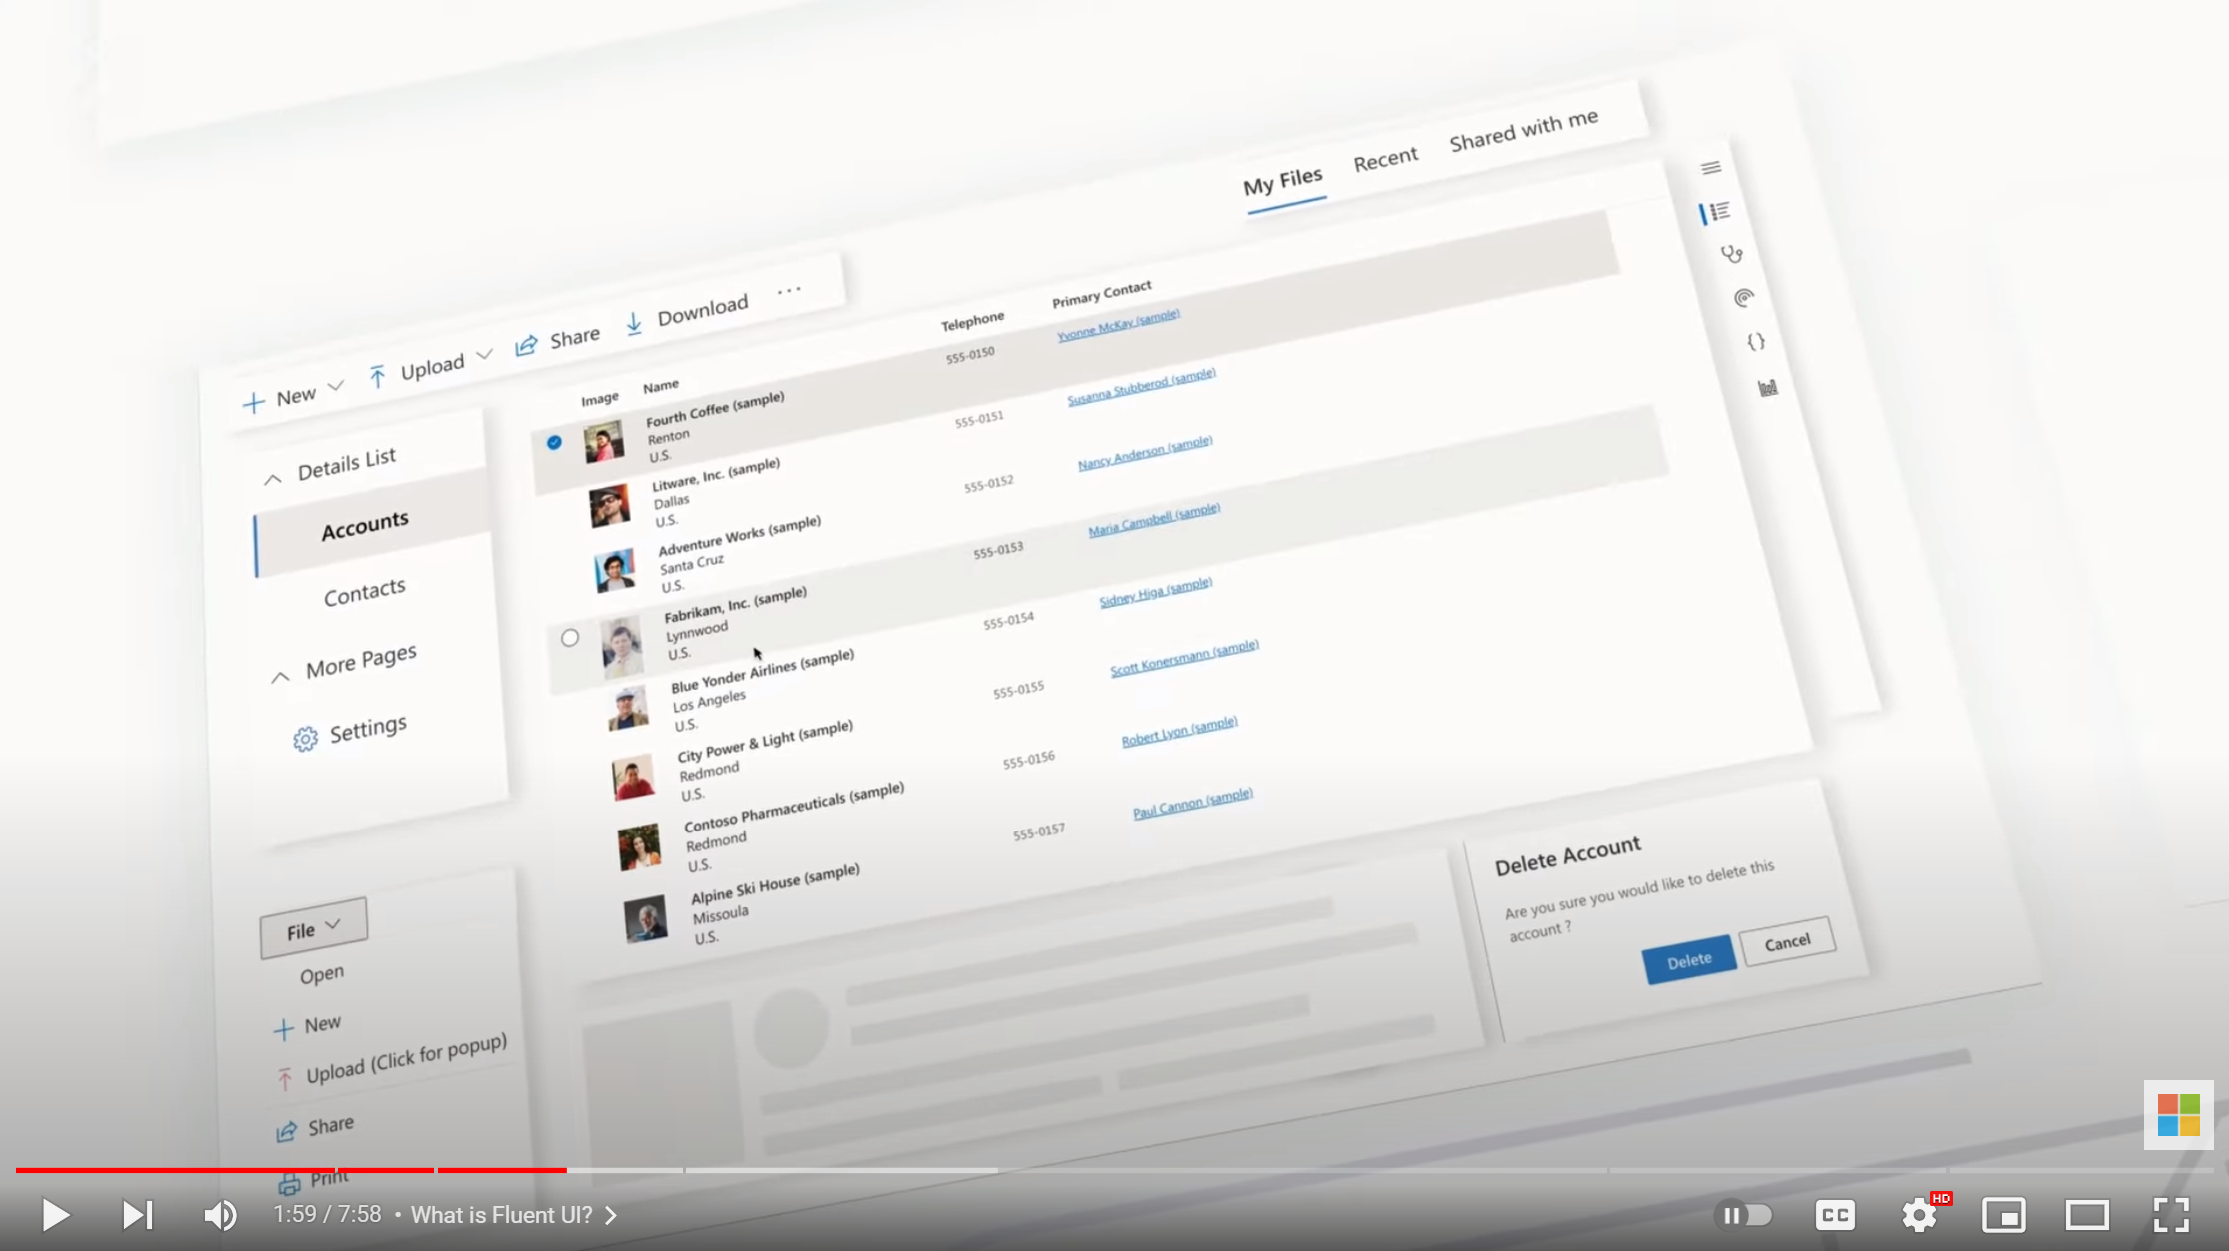Enable the miniplayer mode

2003,1215
